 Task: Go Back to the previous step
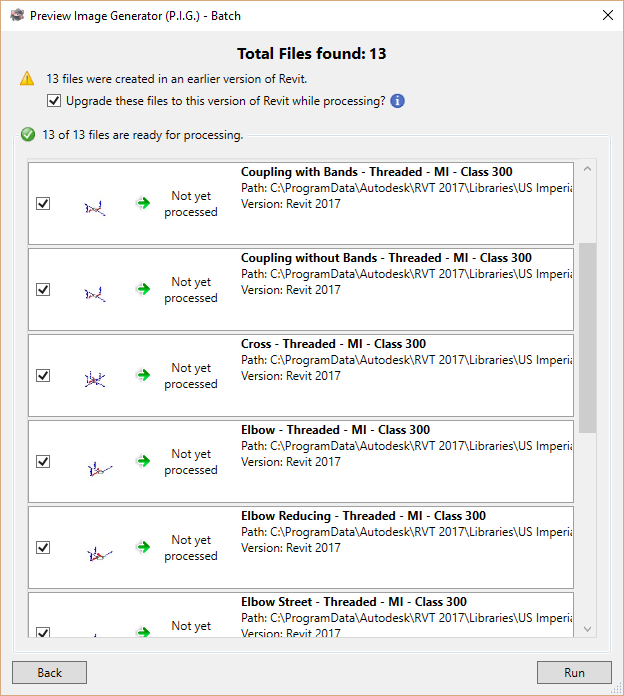(x=49, y=673)
